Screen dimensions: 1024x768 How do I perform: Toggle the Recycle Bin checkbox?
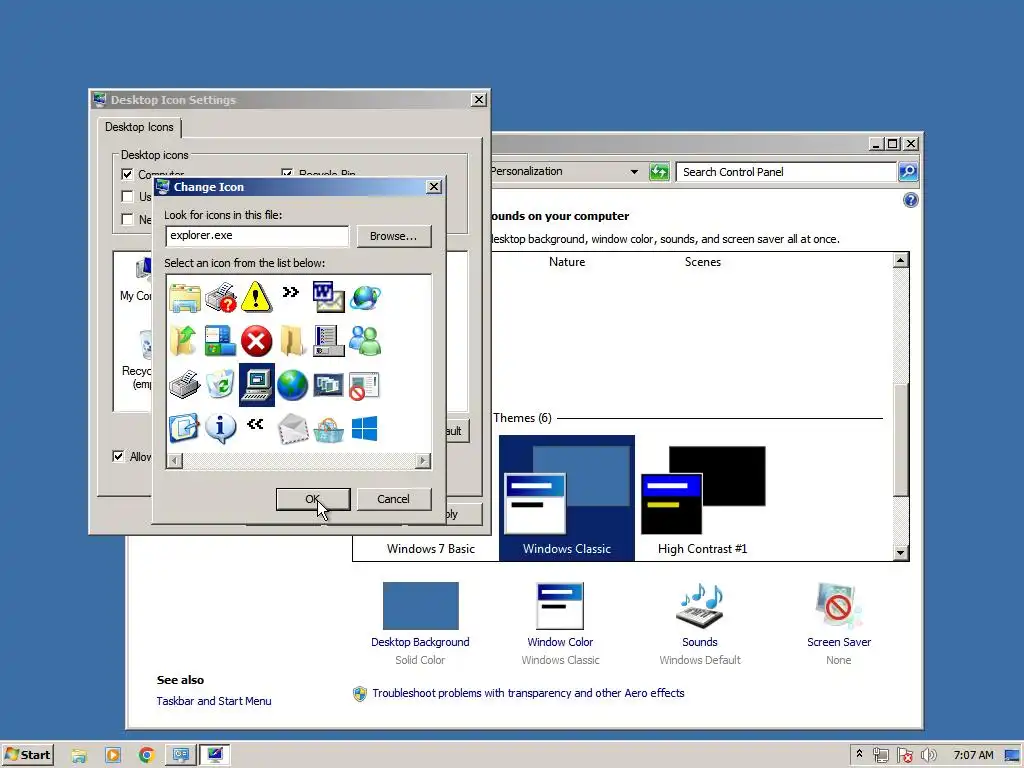(x=287, y=174)
